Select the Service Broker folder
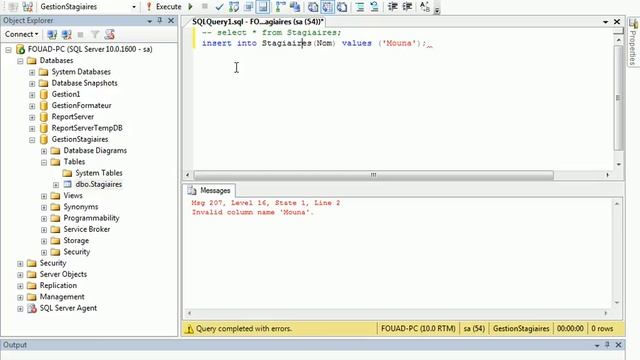Viewport: 640px width, 360px height. point(87,229)
